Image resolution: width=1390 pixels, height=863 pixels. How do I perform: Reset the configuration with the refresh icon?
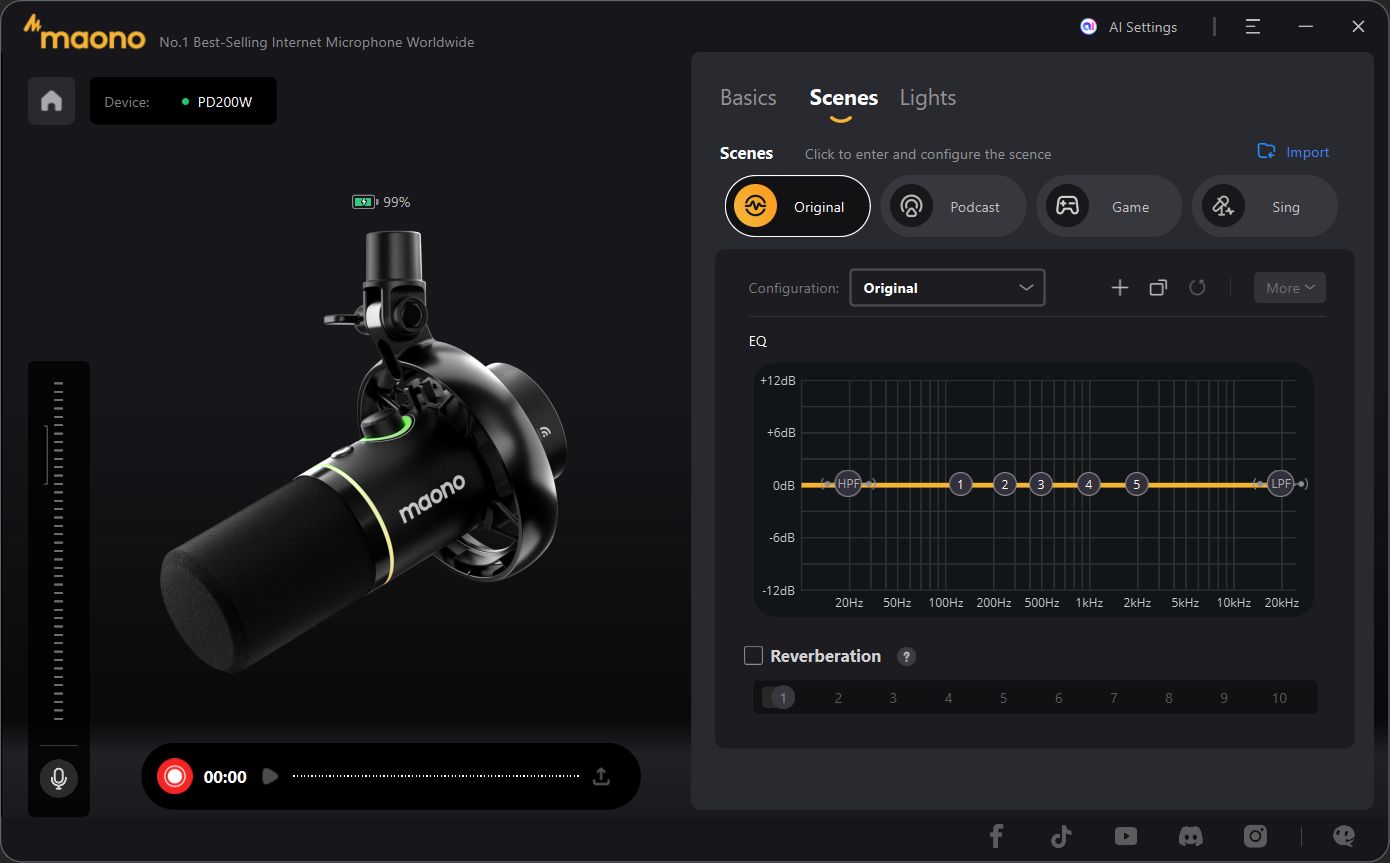[x=1197, y=288]
